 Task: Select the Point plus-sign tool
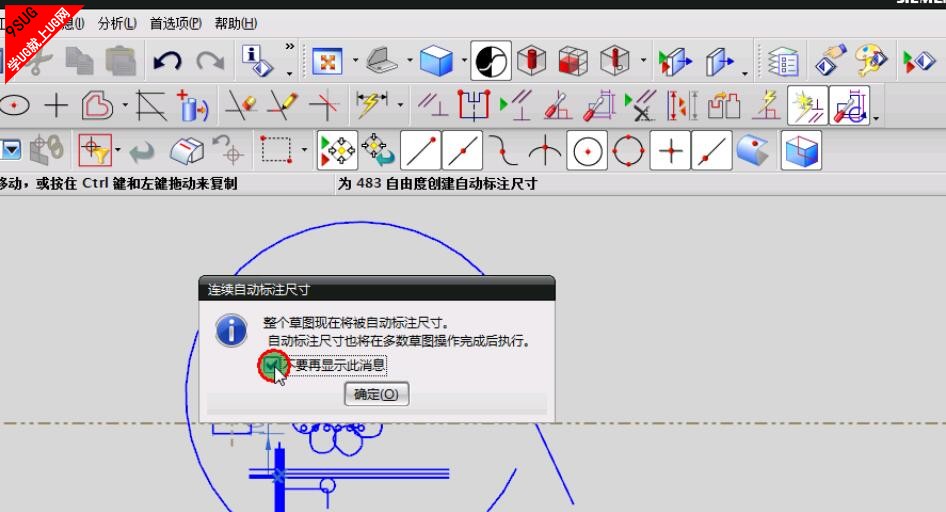(56, 106)
